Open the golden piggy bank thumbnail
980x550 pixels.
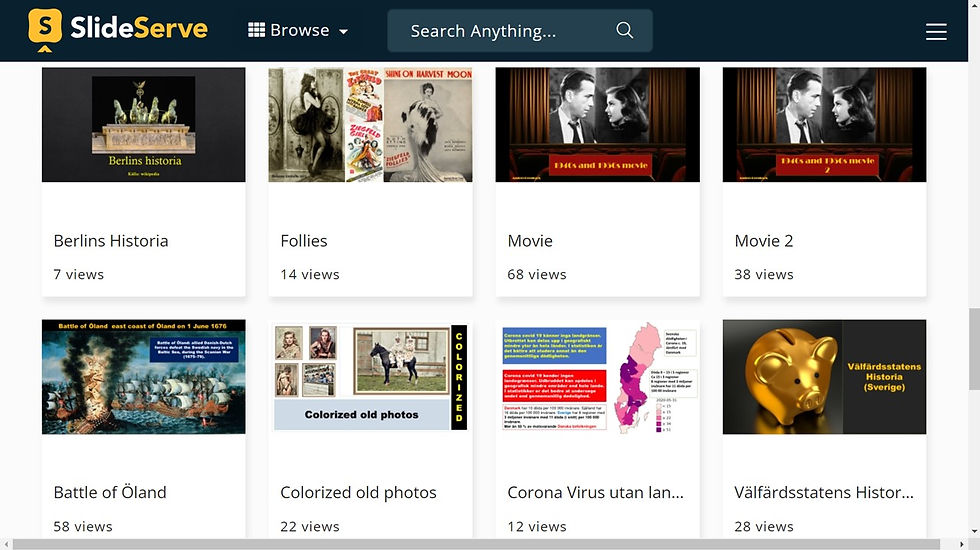[824, 377]
